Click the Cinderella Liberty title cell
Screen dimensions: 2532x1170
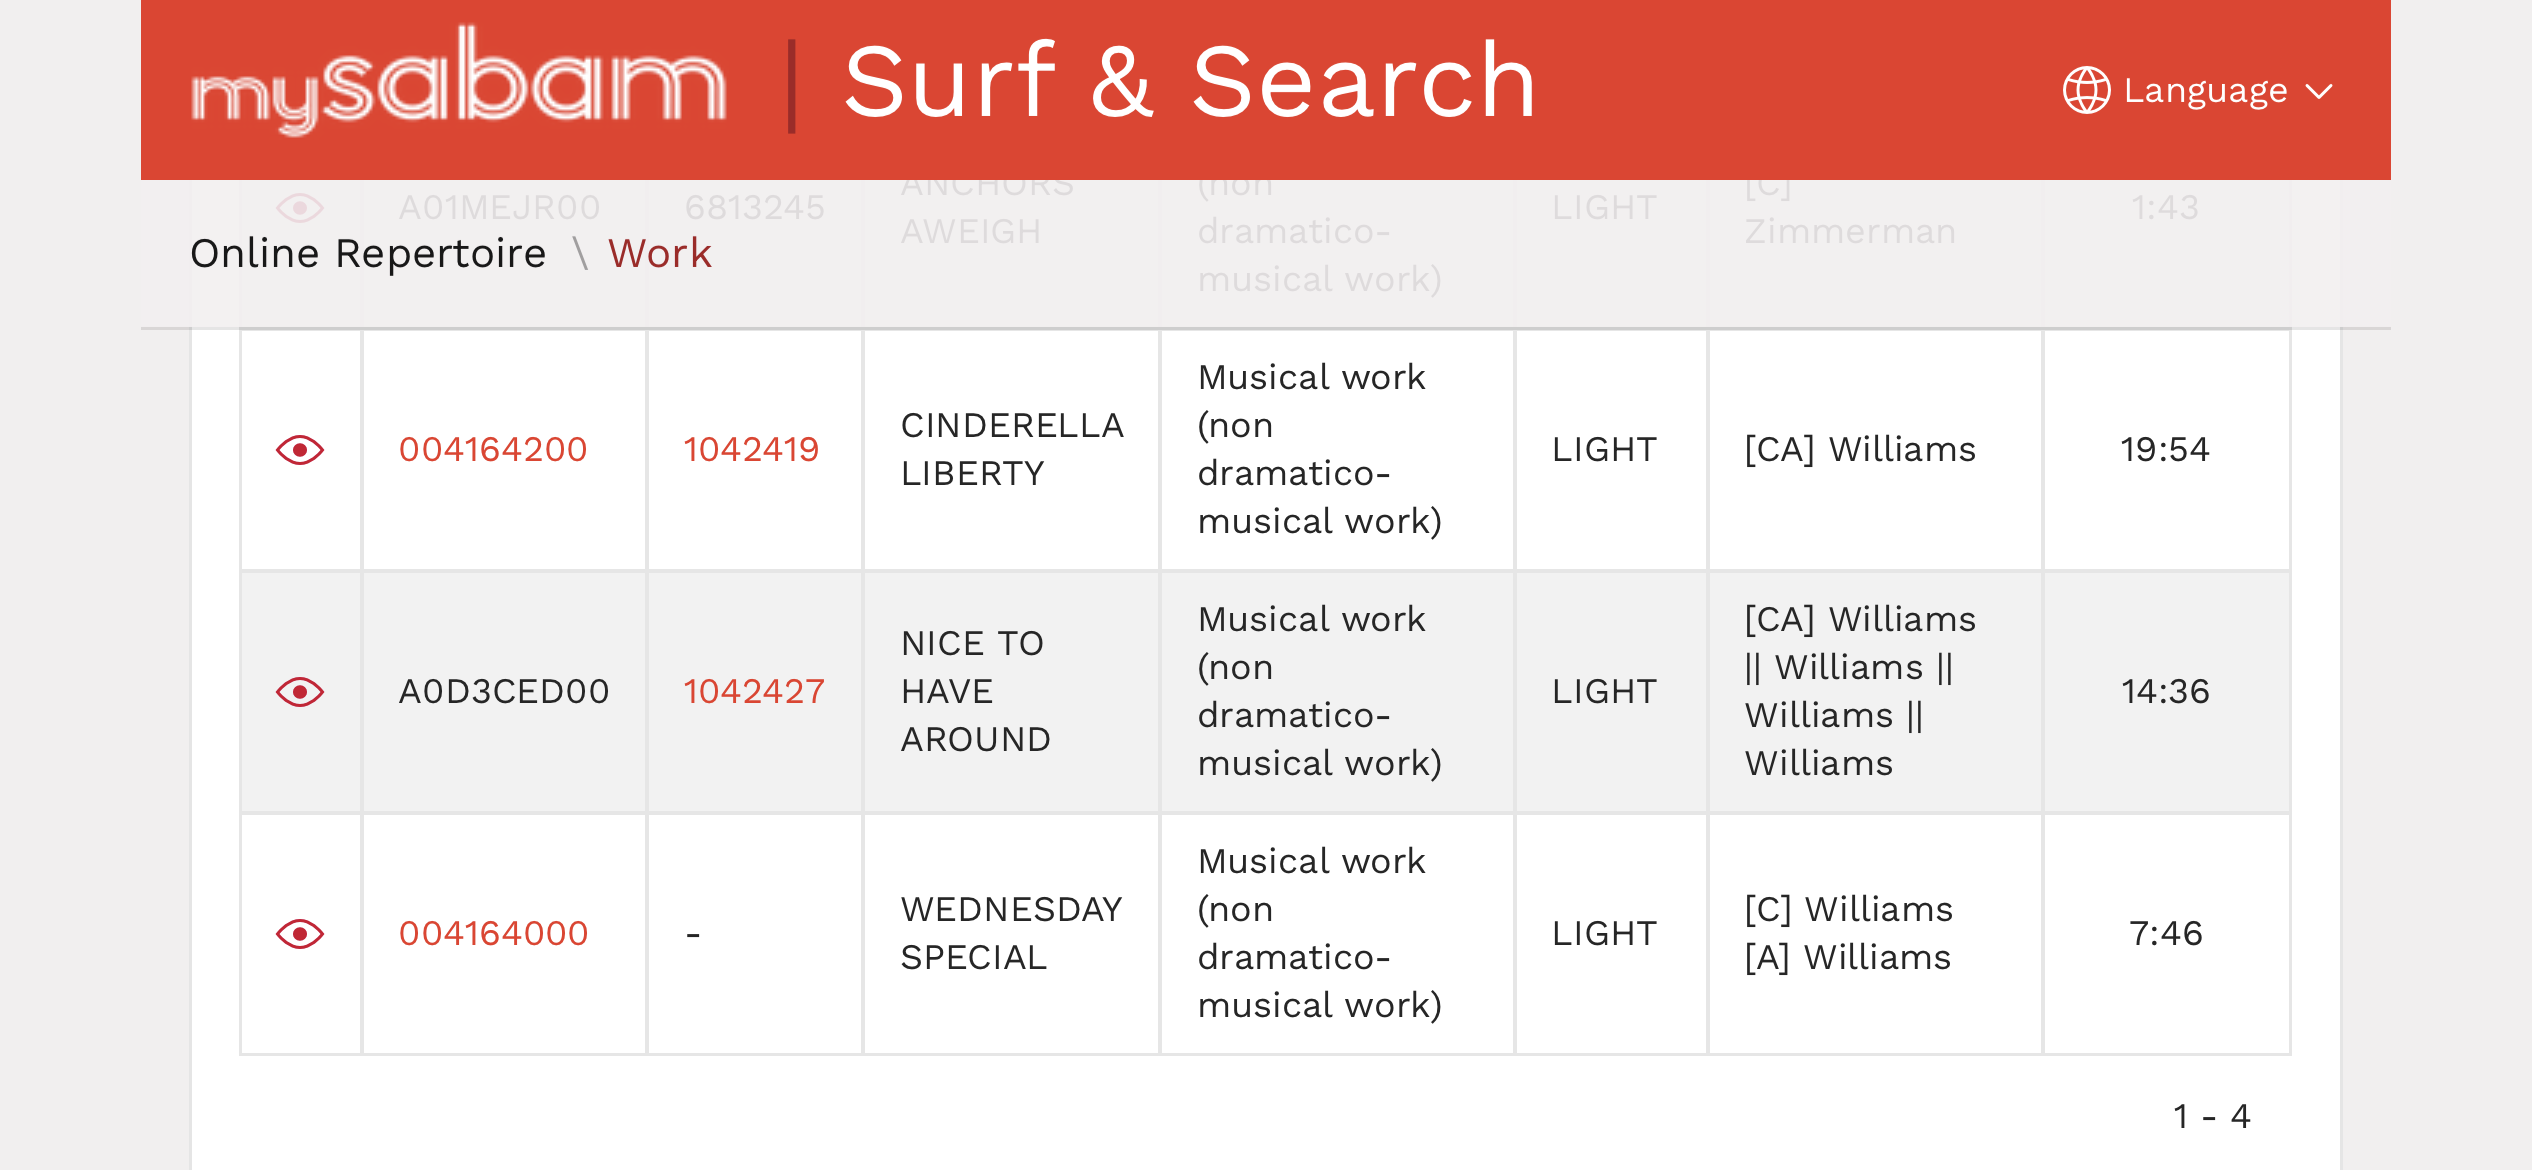(x=1011, y=450)
